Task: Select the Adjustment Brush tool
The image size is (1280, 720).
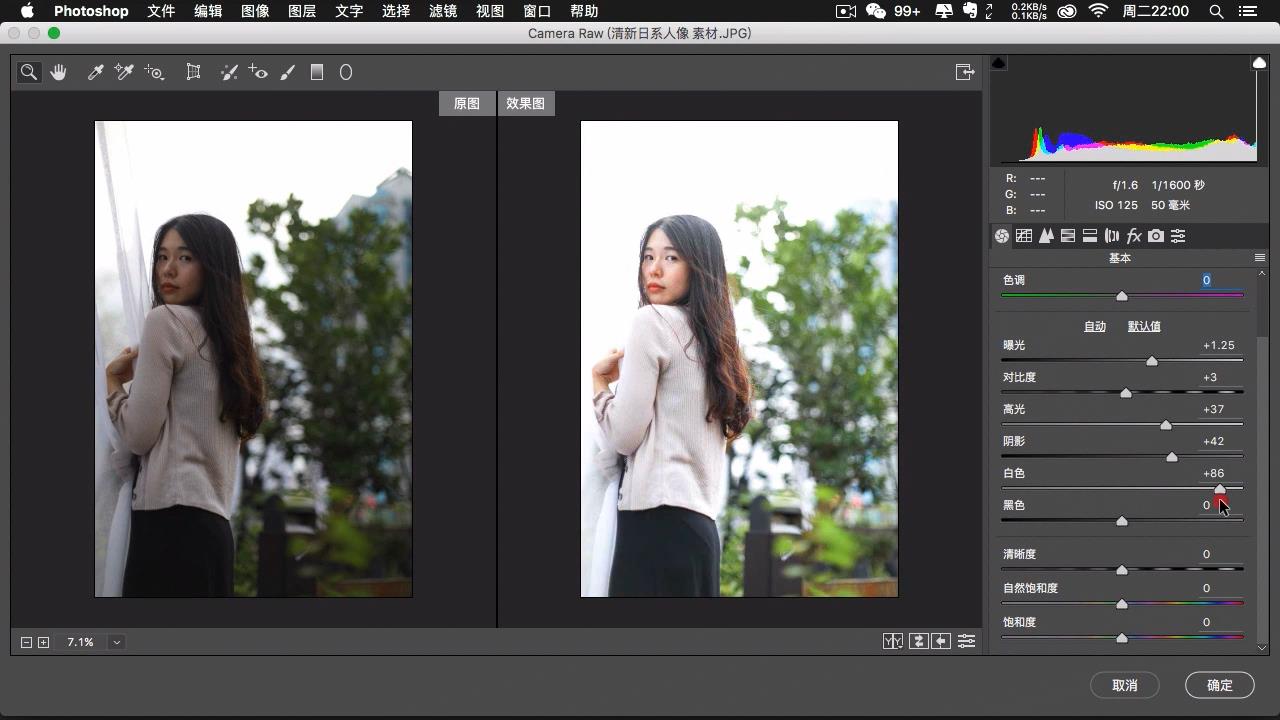Action: pos(288,72)
